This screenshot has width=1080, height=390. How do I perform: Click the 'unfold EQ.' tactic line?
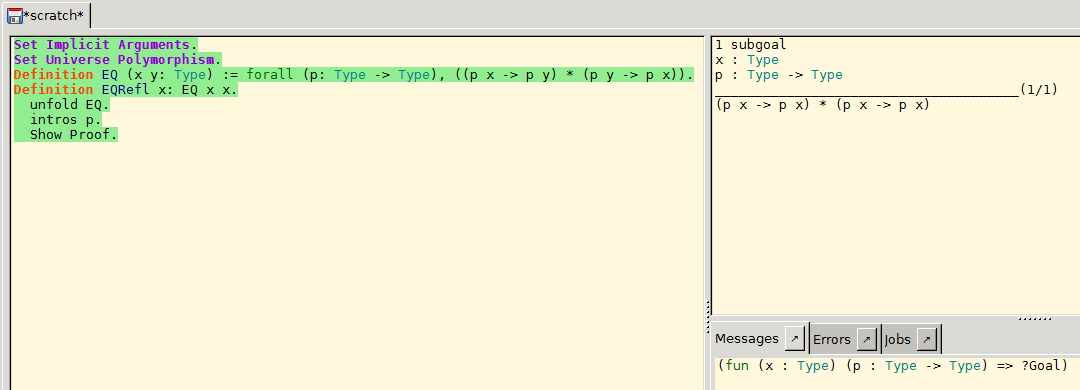(x=70, y=105)
